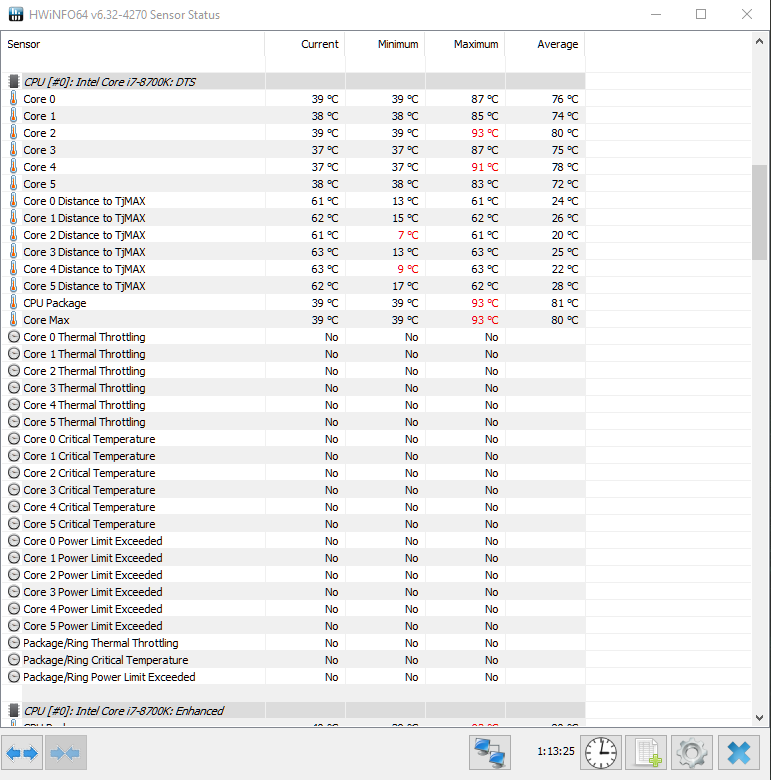This screenshot has height=780, width=771.
Task: Select the Core 3 sensor row
Action: pyautogui.click(x=293, y=150)
